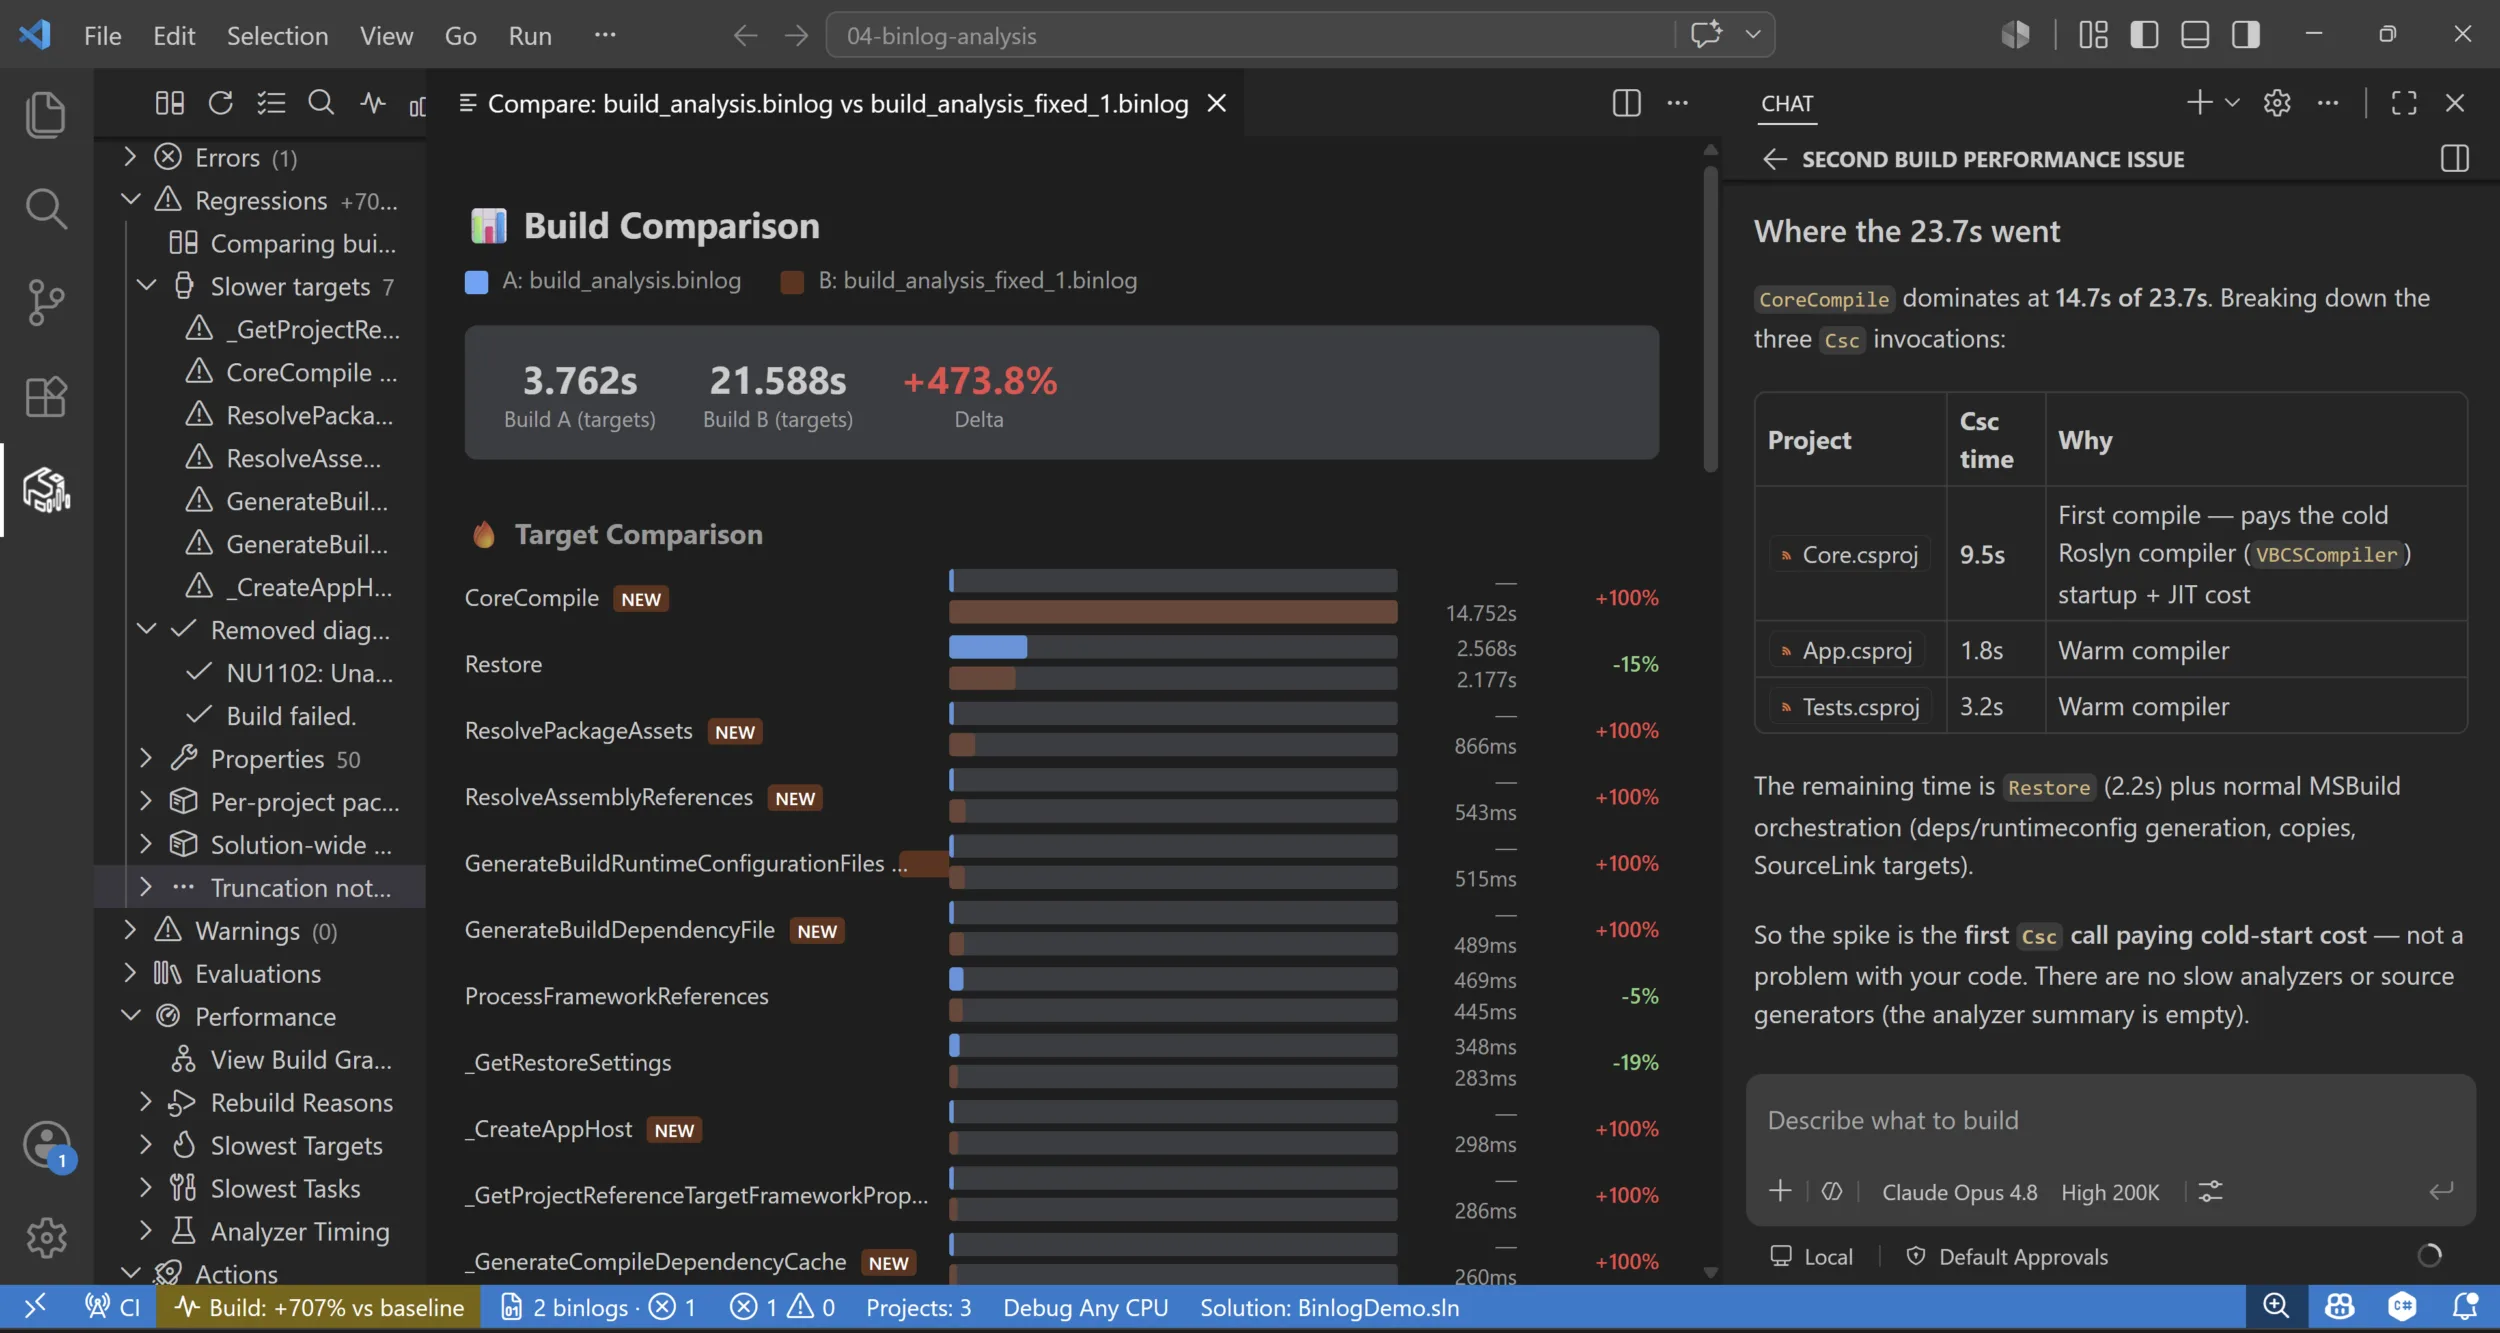
Task: Refresh the binlog tree view
Action: click(220, 103)
